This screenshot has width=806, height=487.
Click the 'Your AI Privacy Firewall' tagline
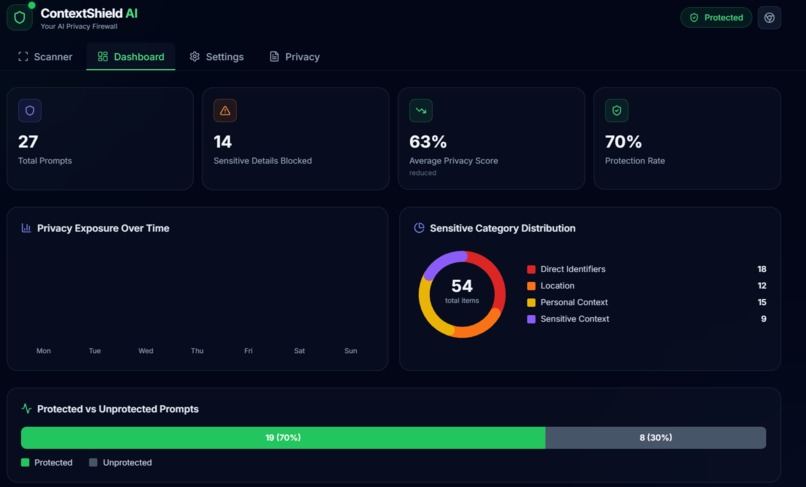(79, 26)
